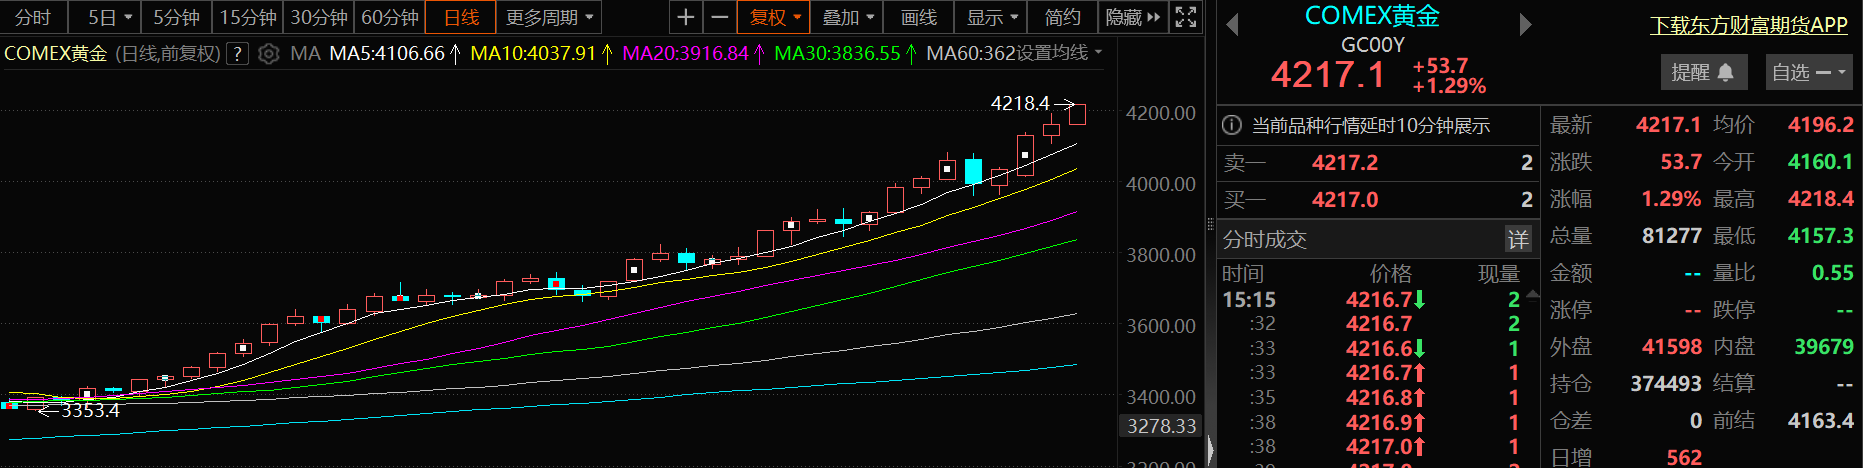Screen dimensions: 1863x468
Task: Click the 最低 value 4157.3
Action: (1821, 236)
